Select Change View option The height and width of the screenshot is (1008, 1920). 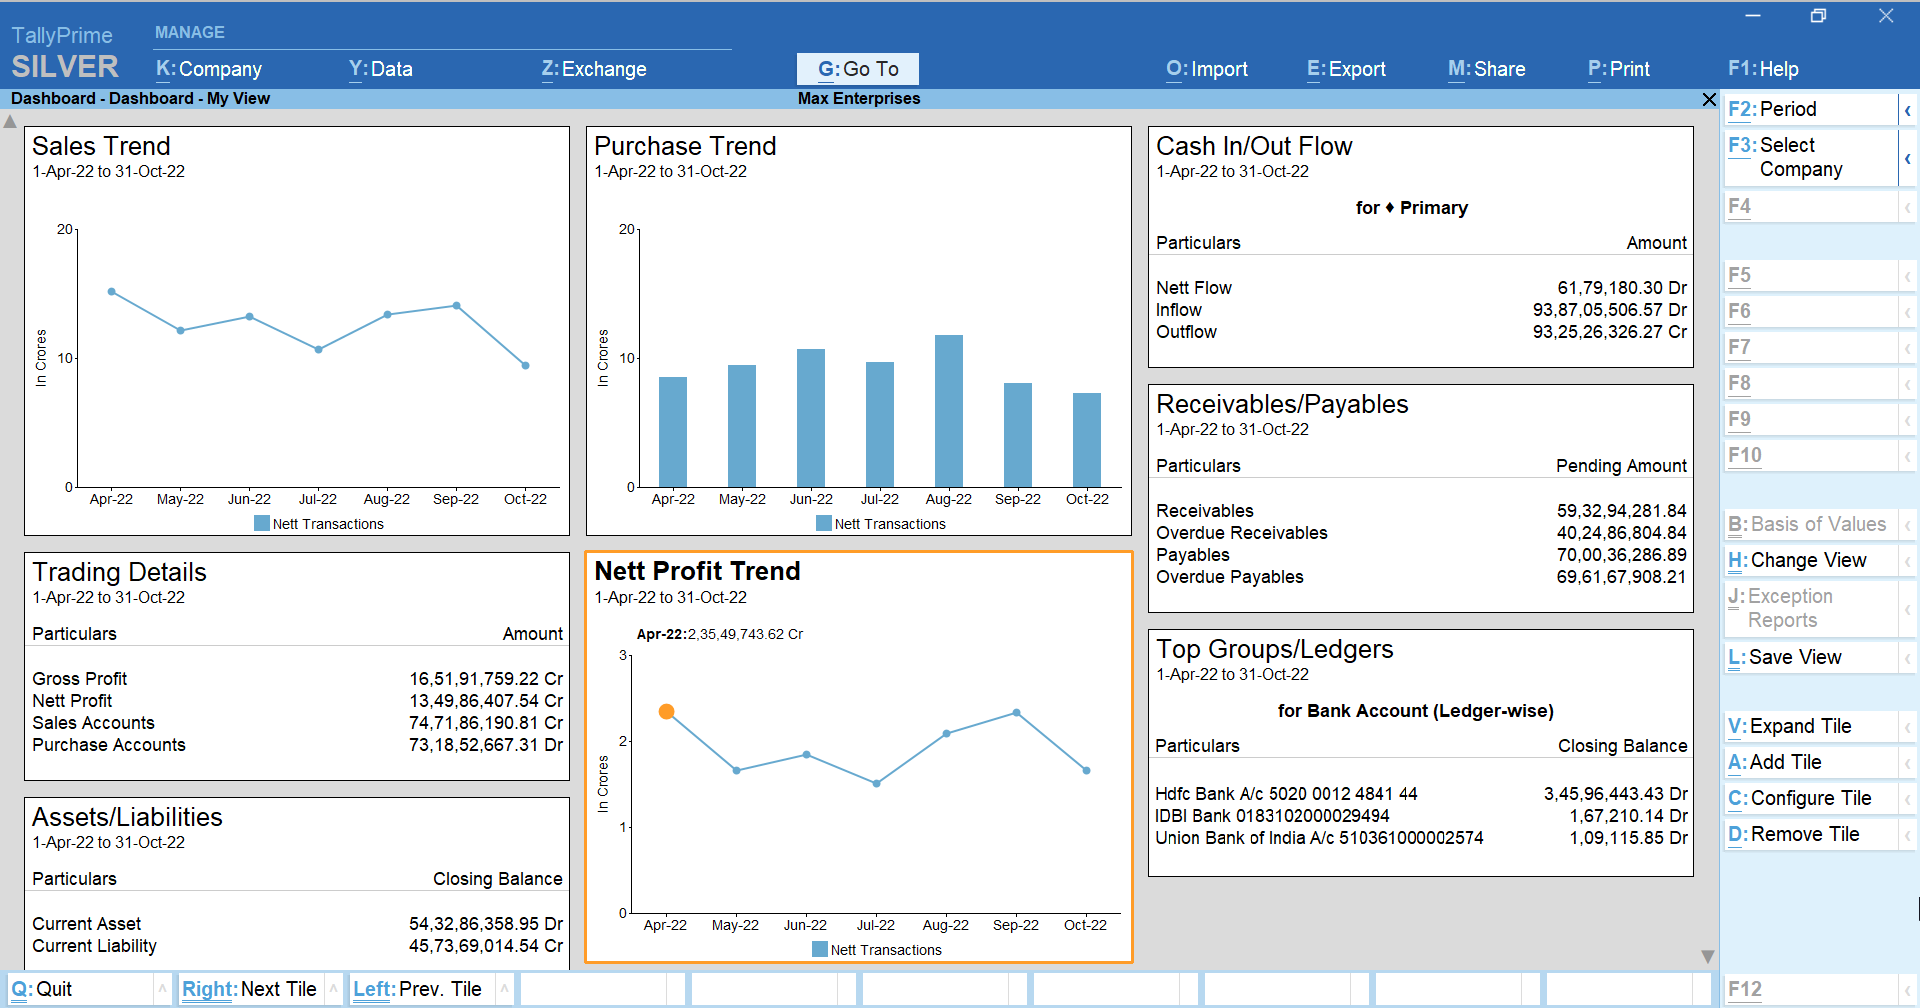(1807, 560)
